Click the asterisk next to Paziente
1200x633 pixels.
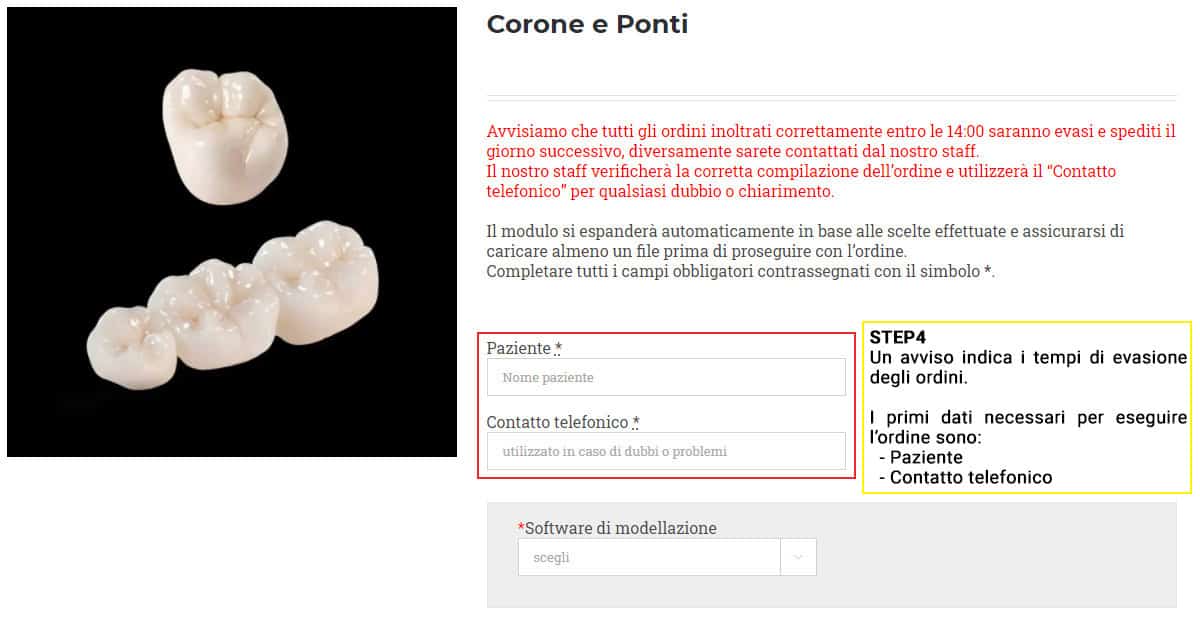pos(558,347)
